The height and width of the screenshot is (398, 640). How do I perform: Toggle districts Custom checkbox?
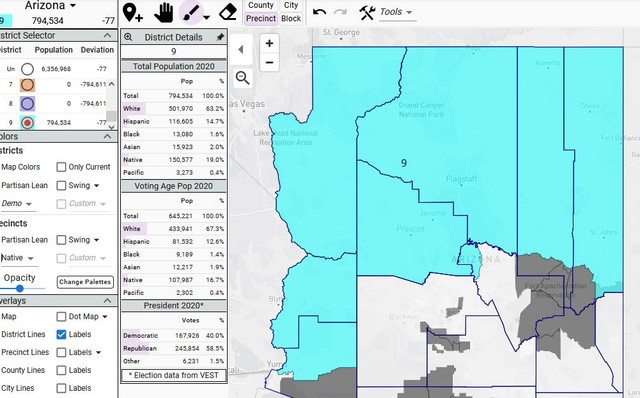(x=61, y=204)
